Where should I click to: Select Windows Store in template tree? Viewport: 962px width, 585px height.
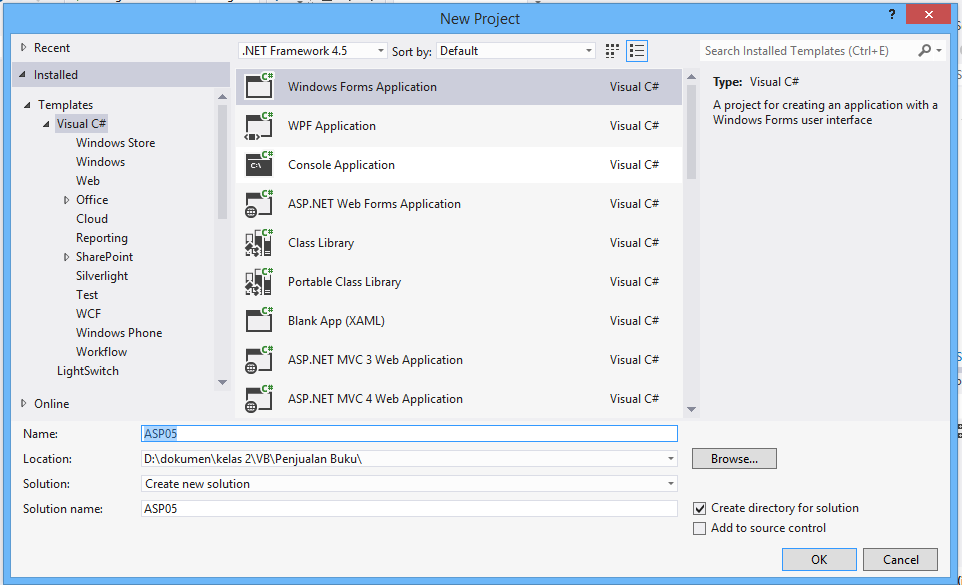pos(115,143)
